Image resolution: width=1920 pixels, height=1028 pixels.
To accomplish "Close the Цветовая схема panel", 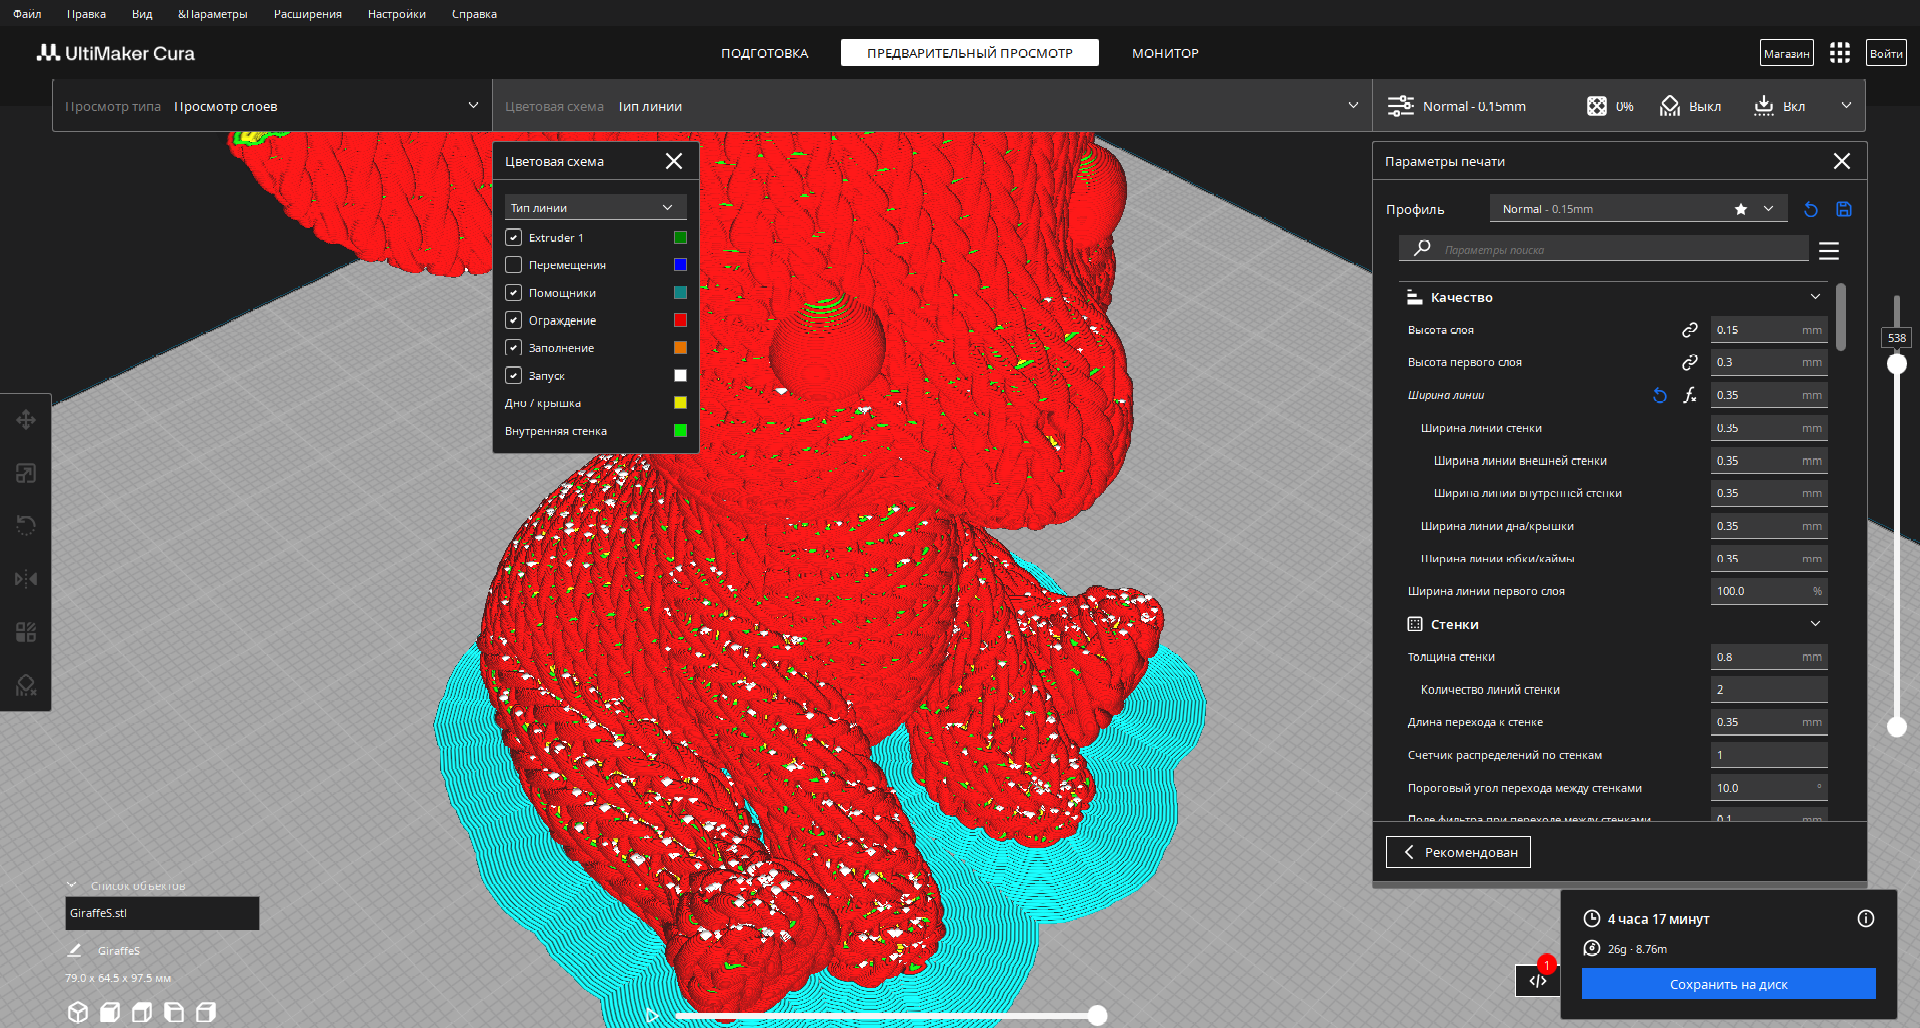I will click(674, 161).
